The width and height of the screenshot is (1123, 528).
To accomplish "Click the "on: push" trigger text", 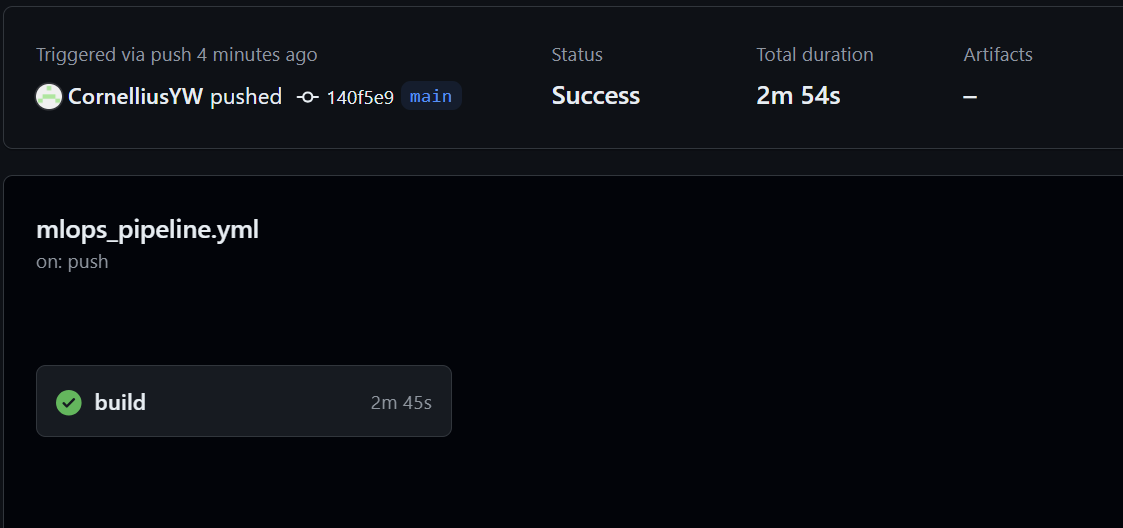I will [x=72, y=262].
